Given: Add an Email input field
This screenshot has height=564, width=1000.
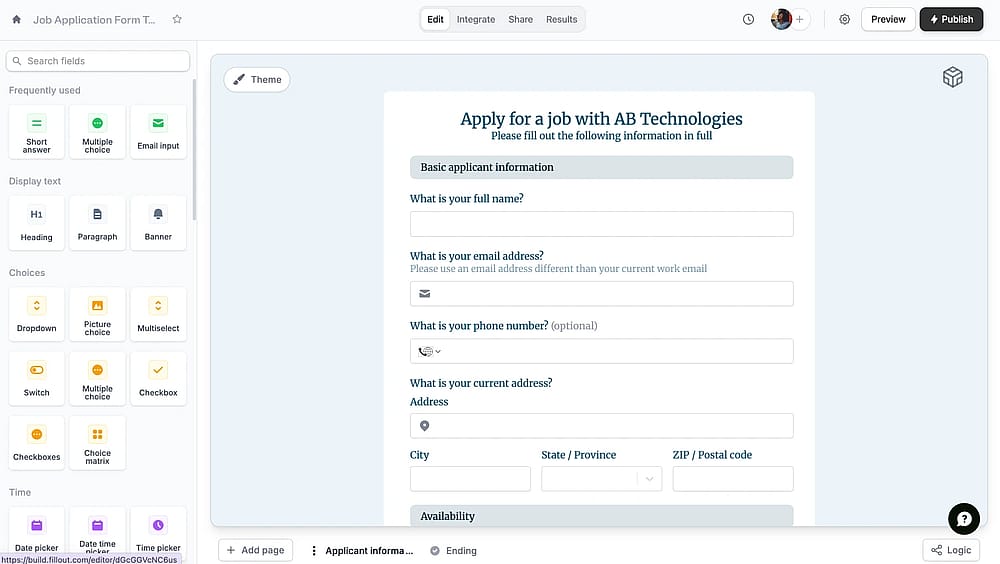Looking at the screenshot, I should point(158,132).
